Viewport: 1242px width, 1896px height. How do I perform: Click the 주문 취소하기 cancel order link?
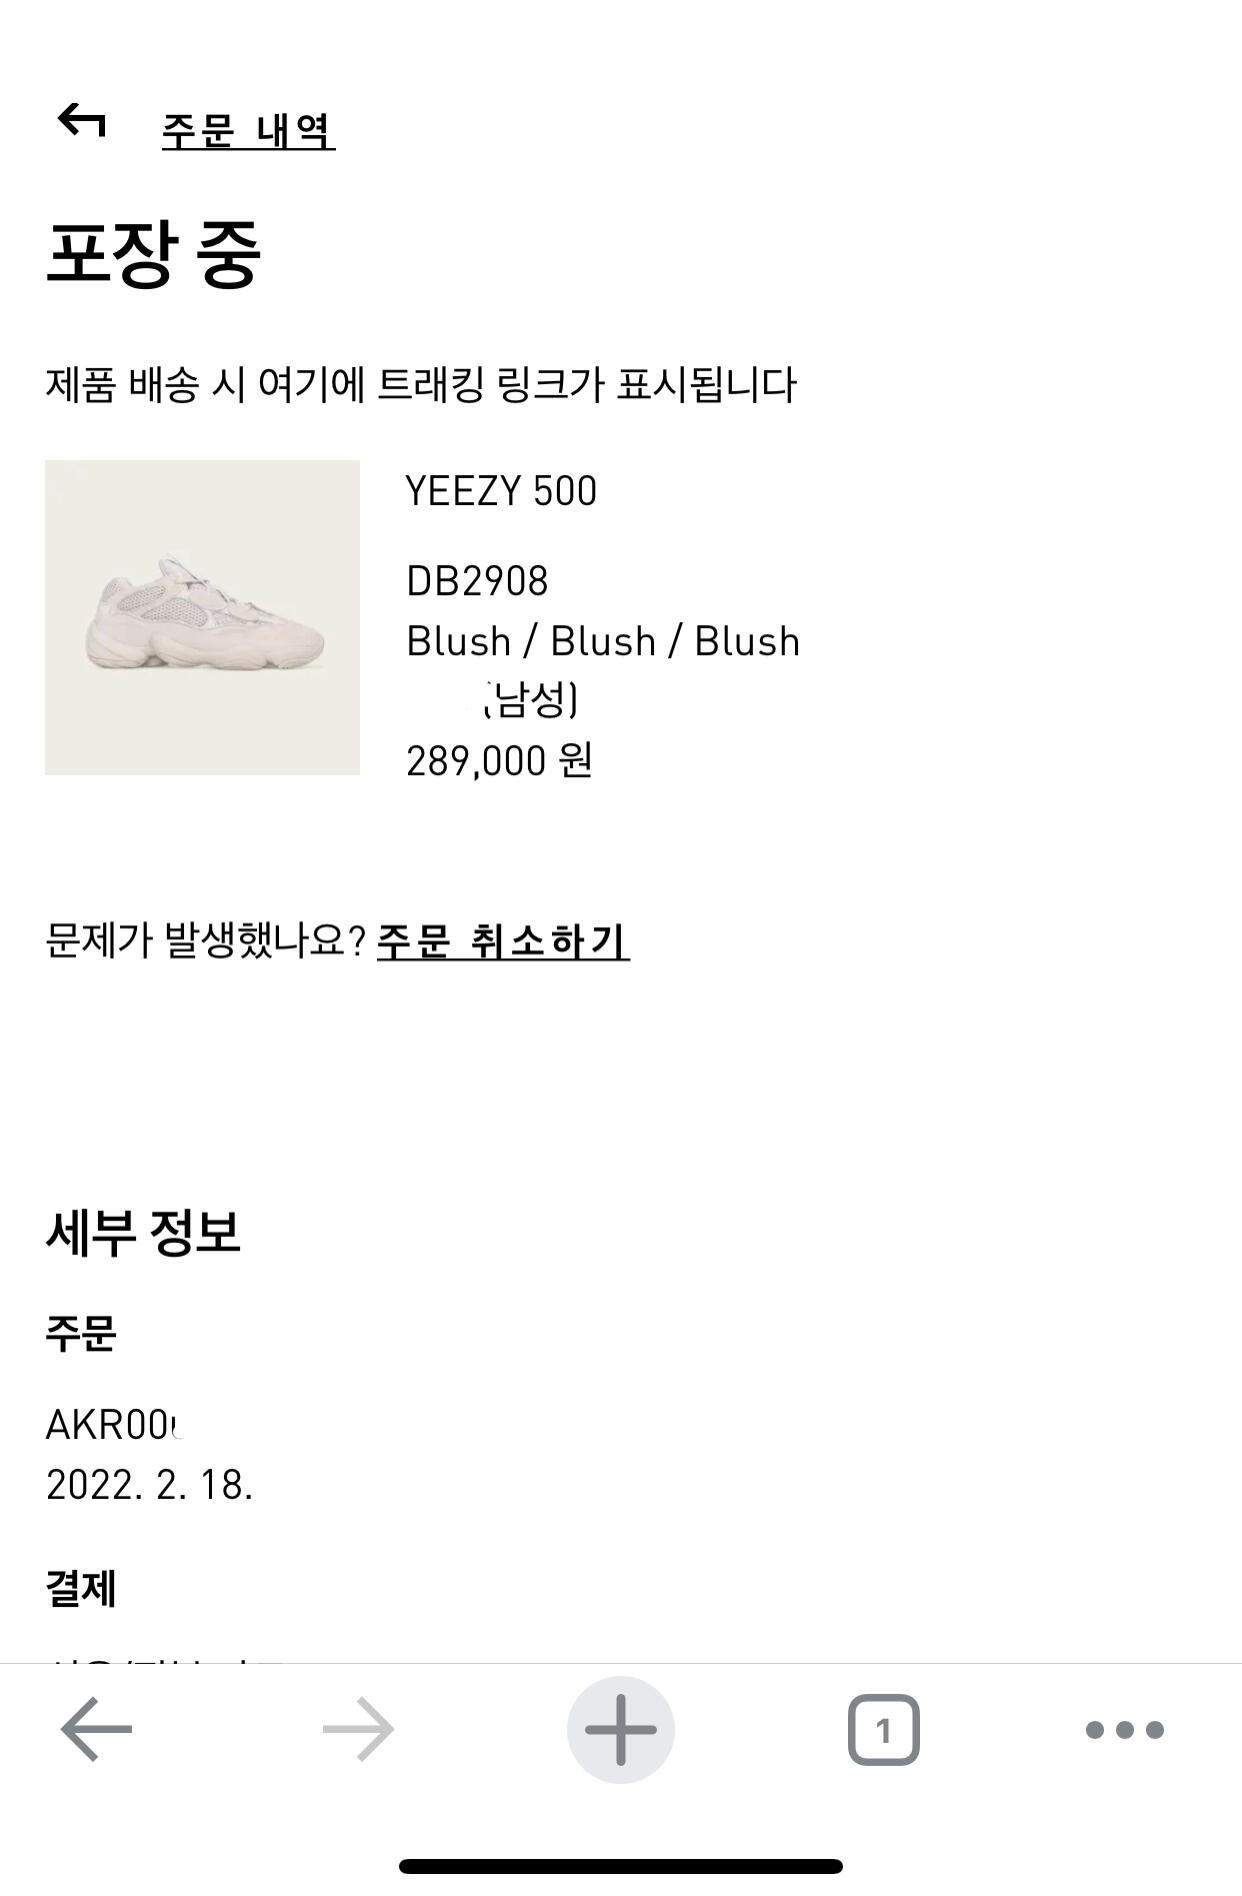[x=502, y=941]
